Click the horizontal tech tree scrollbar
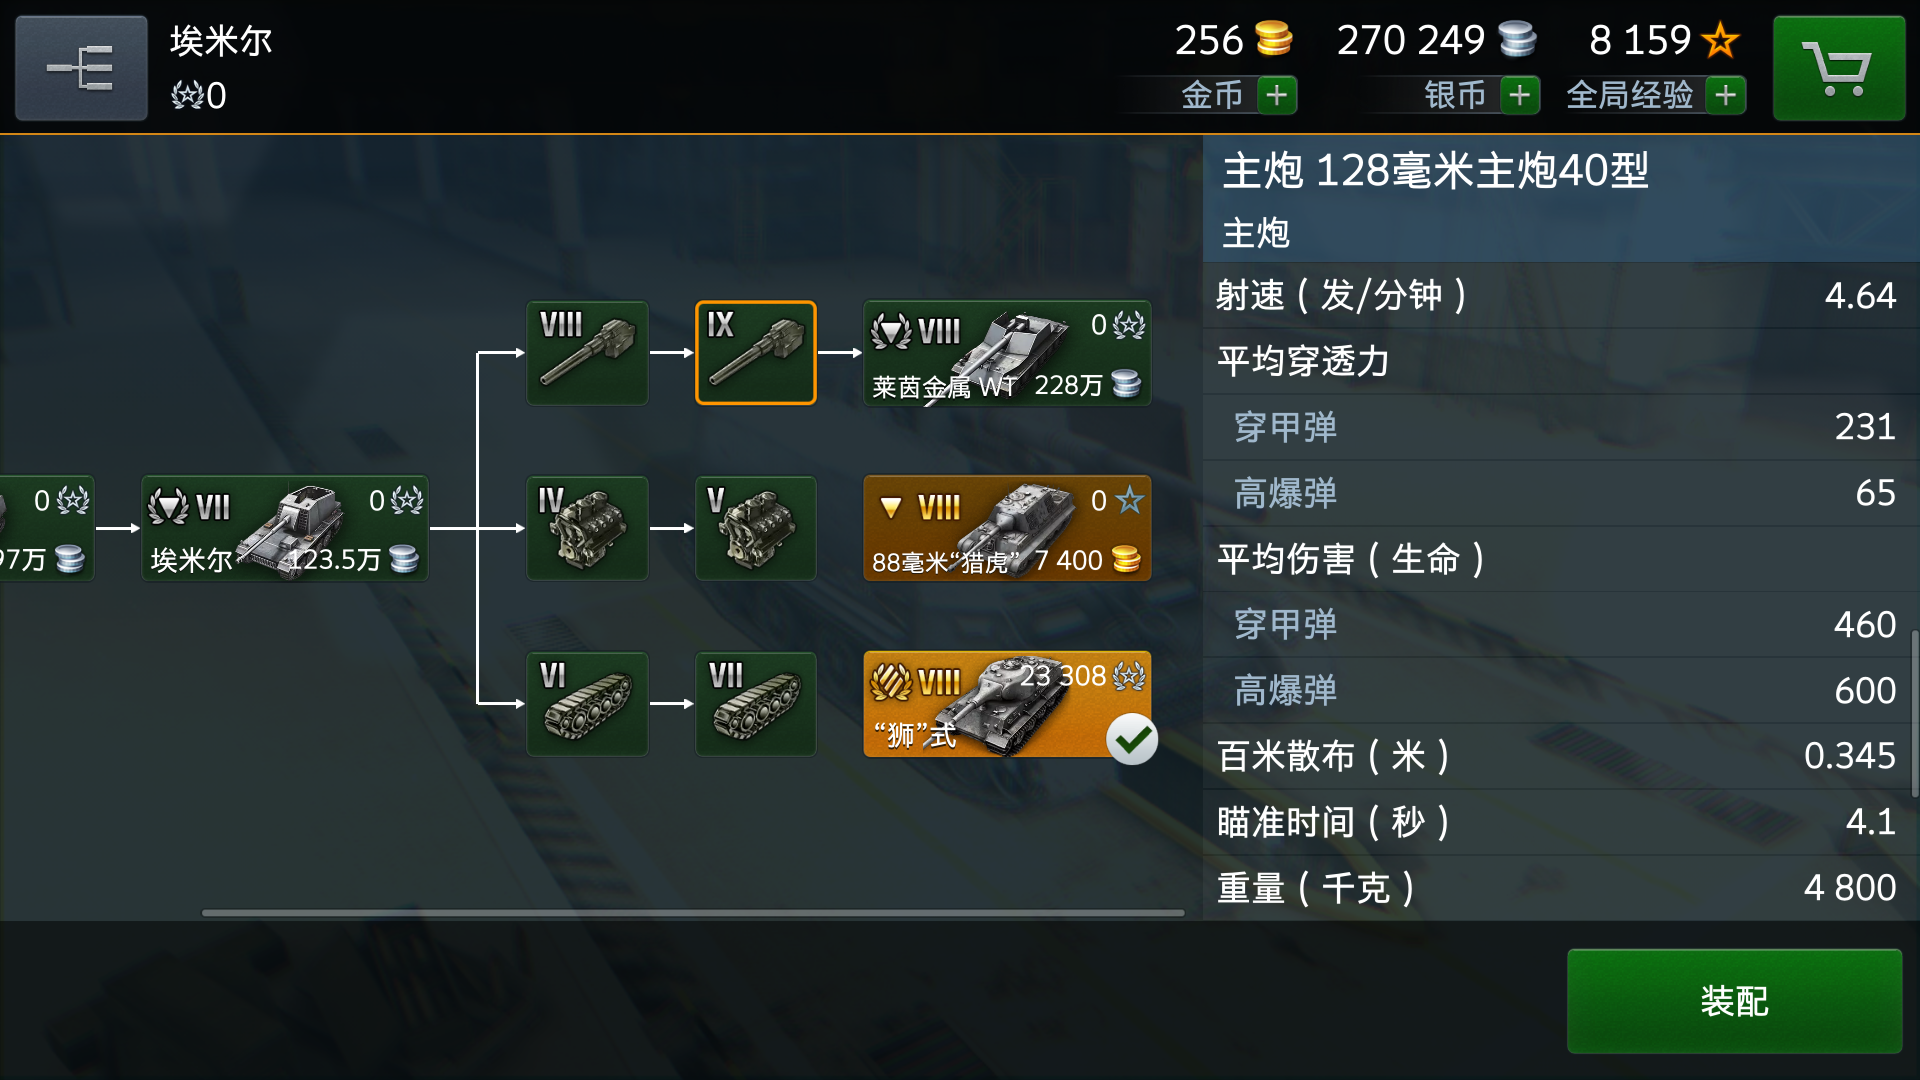 pyautogui.click(x=693, y=912)
